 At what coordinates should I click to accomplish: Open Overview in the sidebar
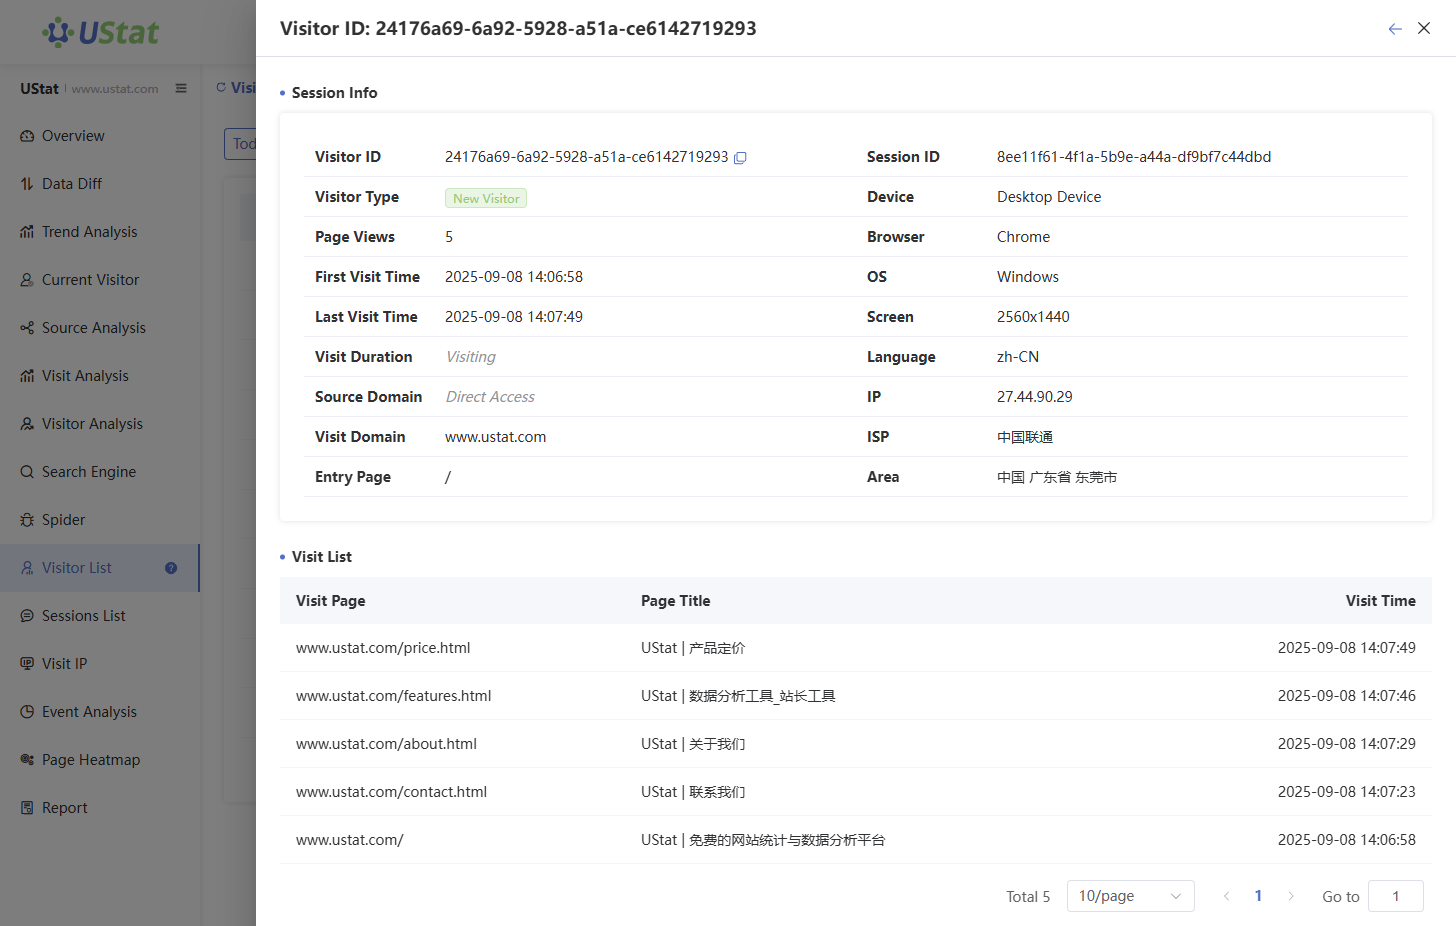[72, 136]
